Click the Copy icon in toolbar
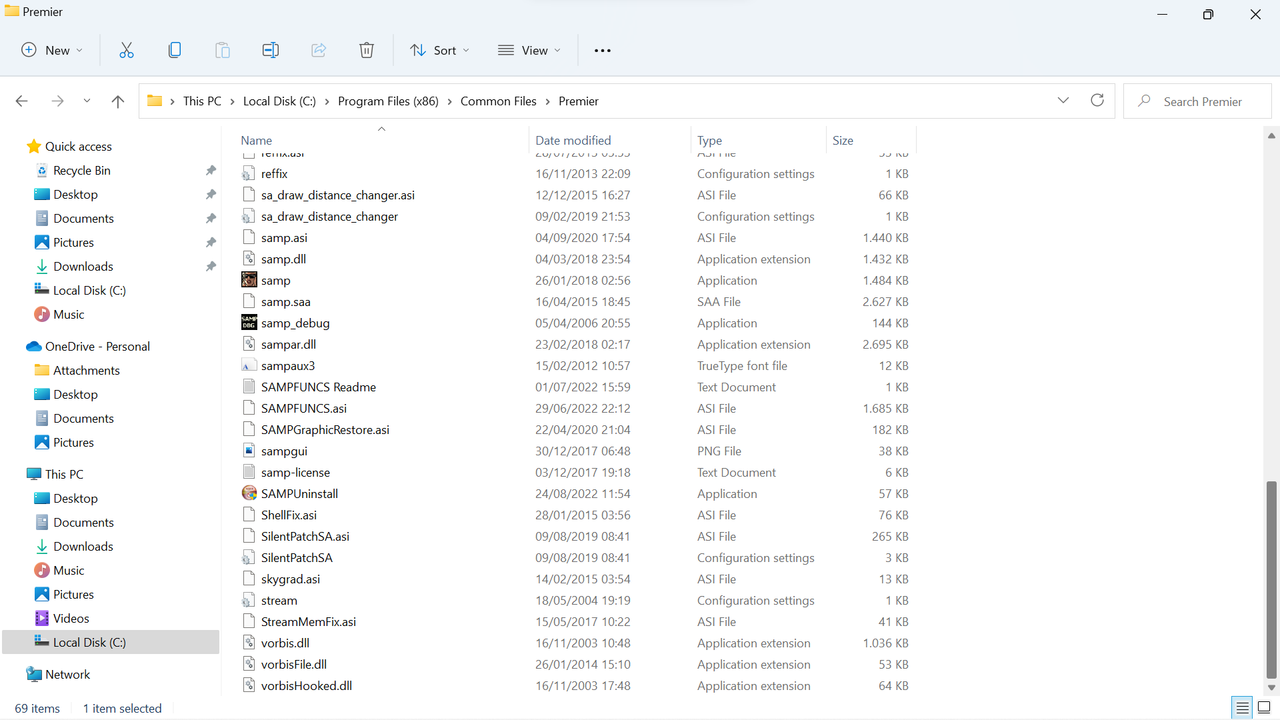Viewport: 1280px width, 720px height. point(174,50)
